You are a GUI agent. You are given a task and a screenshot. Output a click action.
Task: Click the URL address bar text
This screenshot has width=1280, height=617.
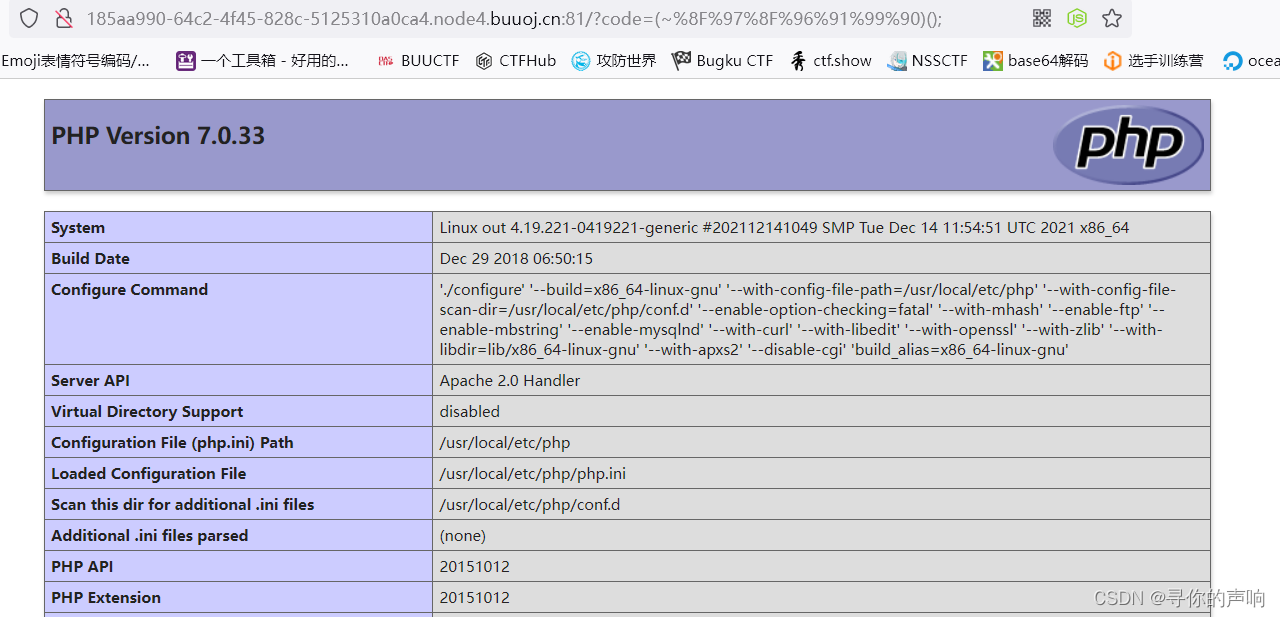[514, 19]
